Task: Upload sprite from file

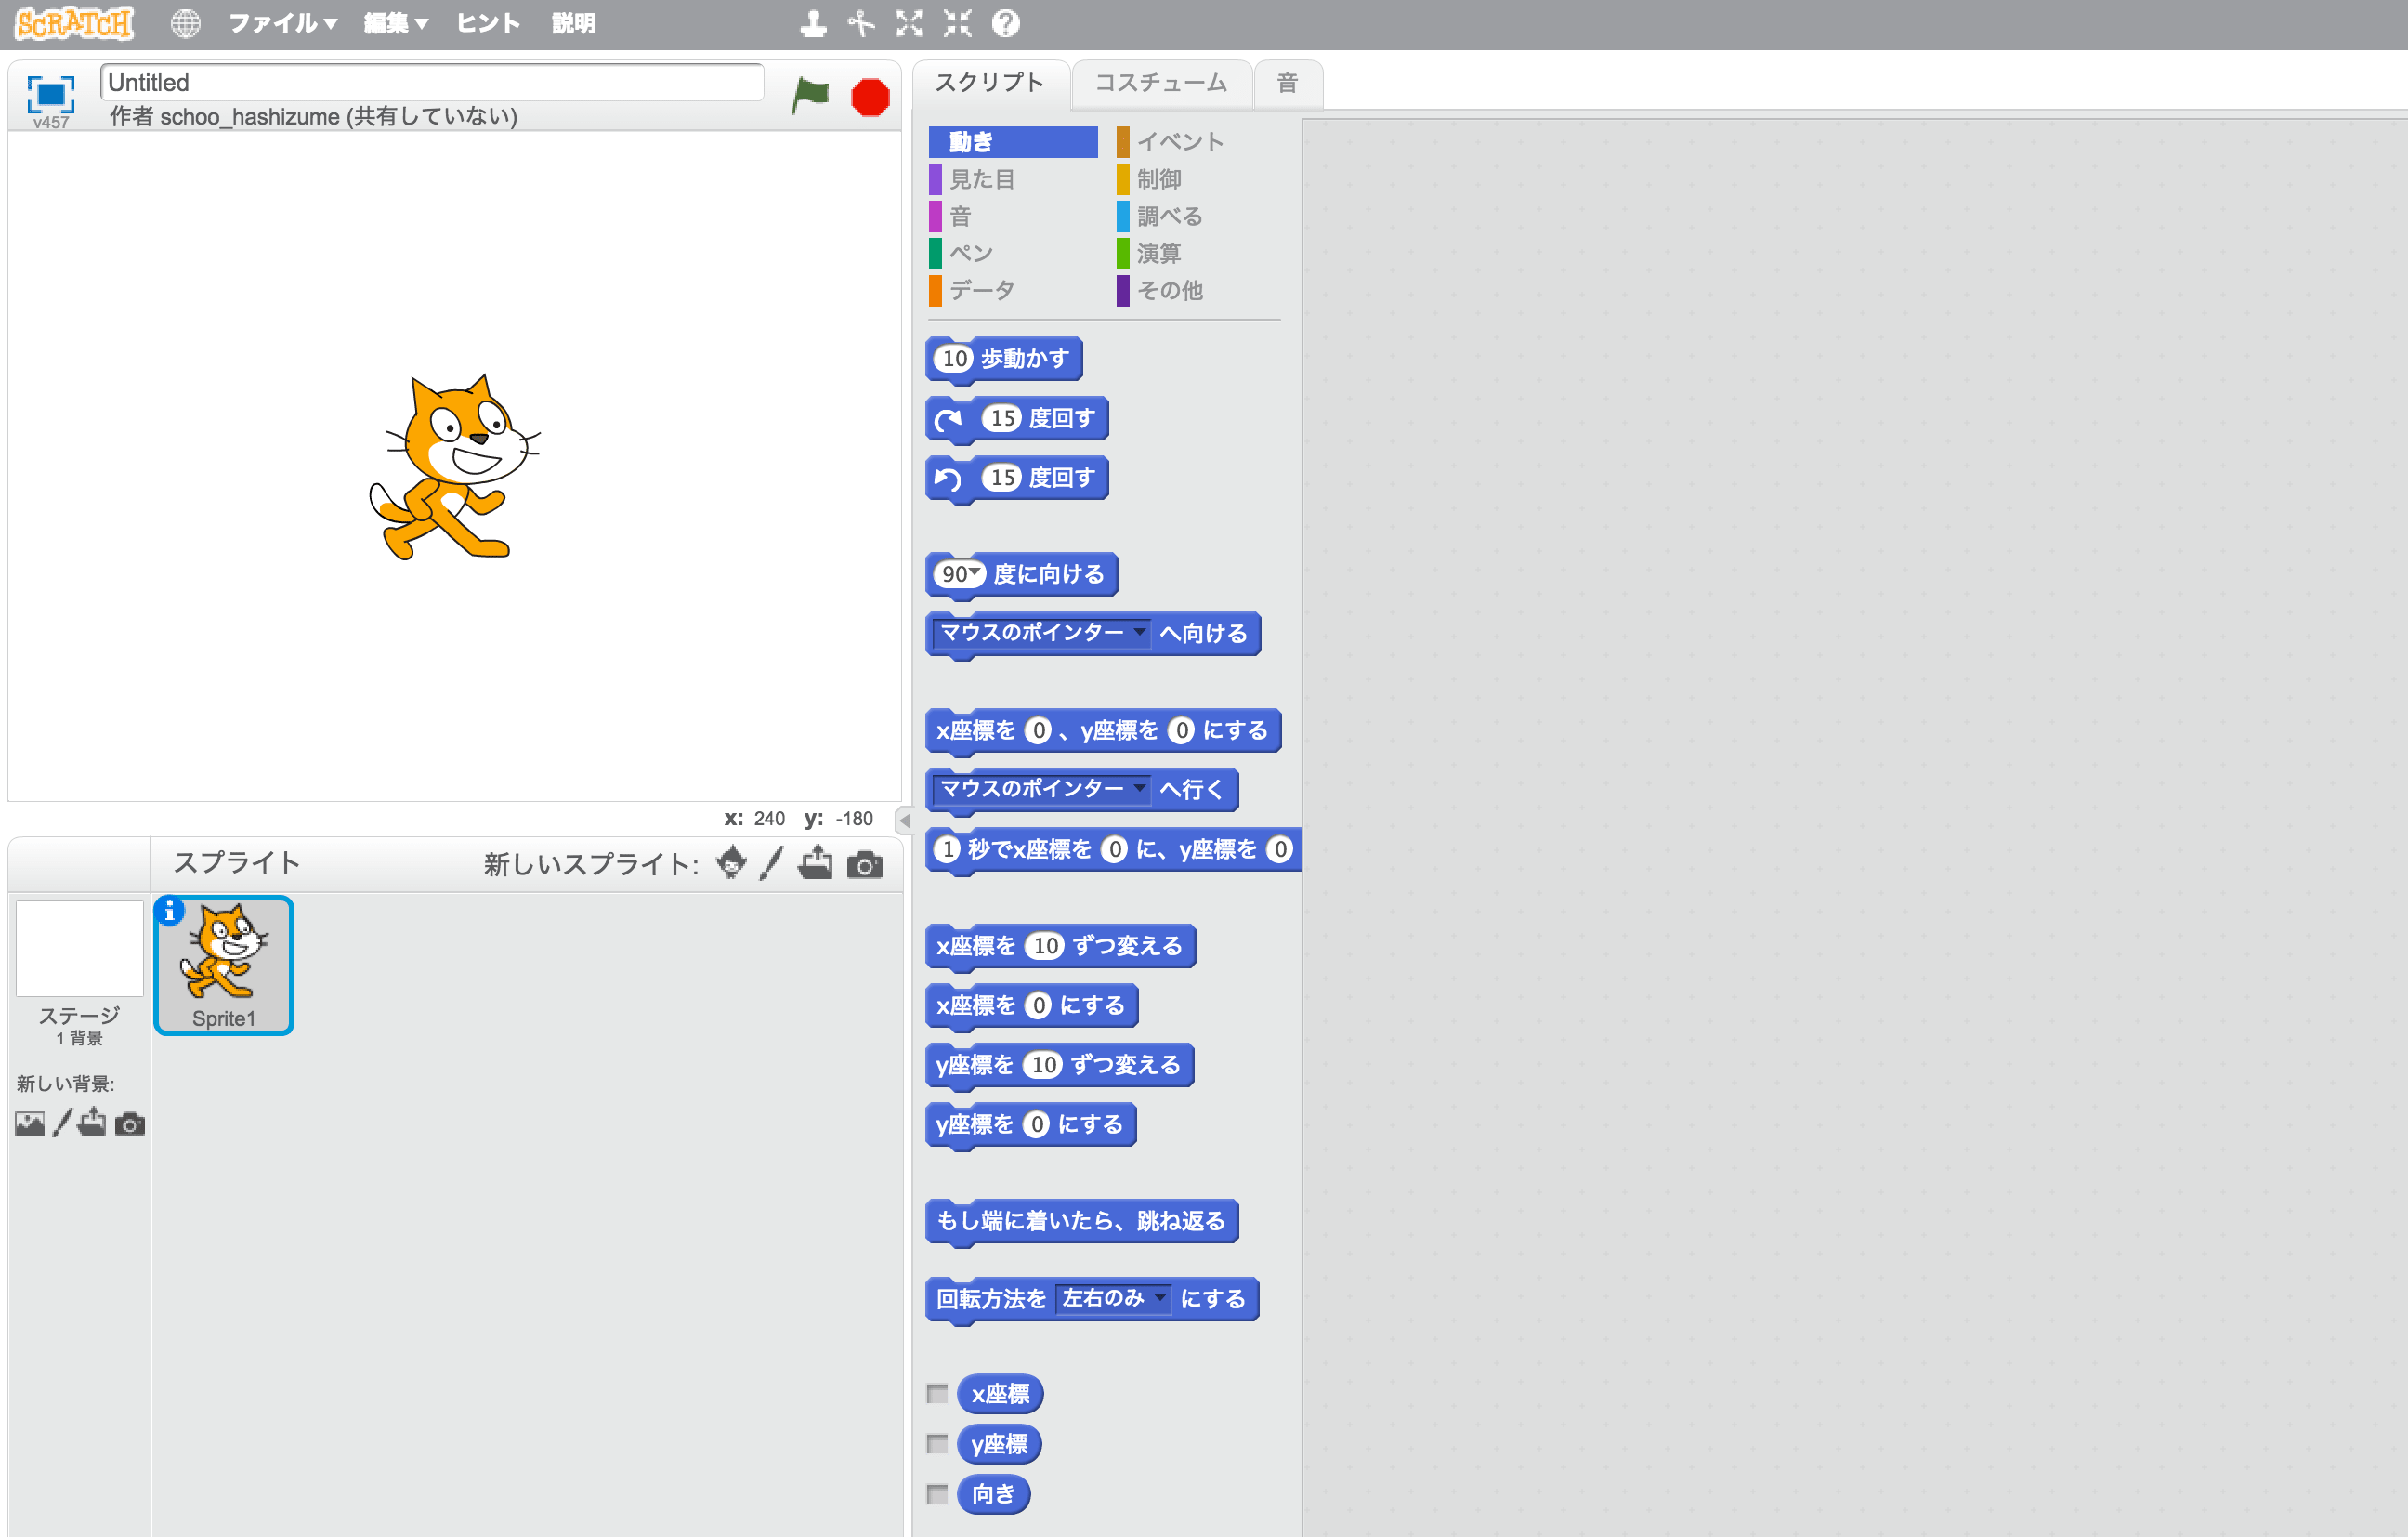Action: click(816, 862)
